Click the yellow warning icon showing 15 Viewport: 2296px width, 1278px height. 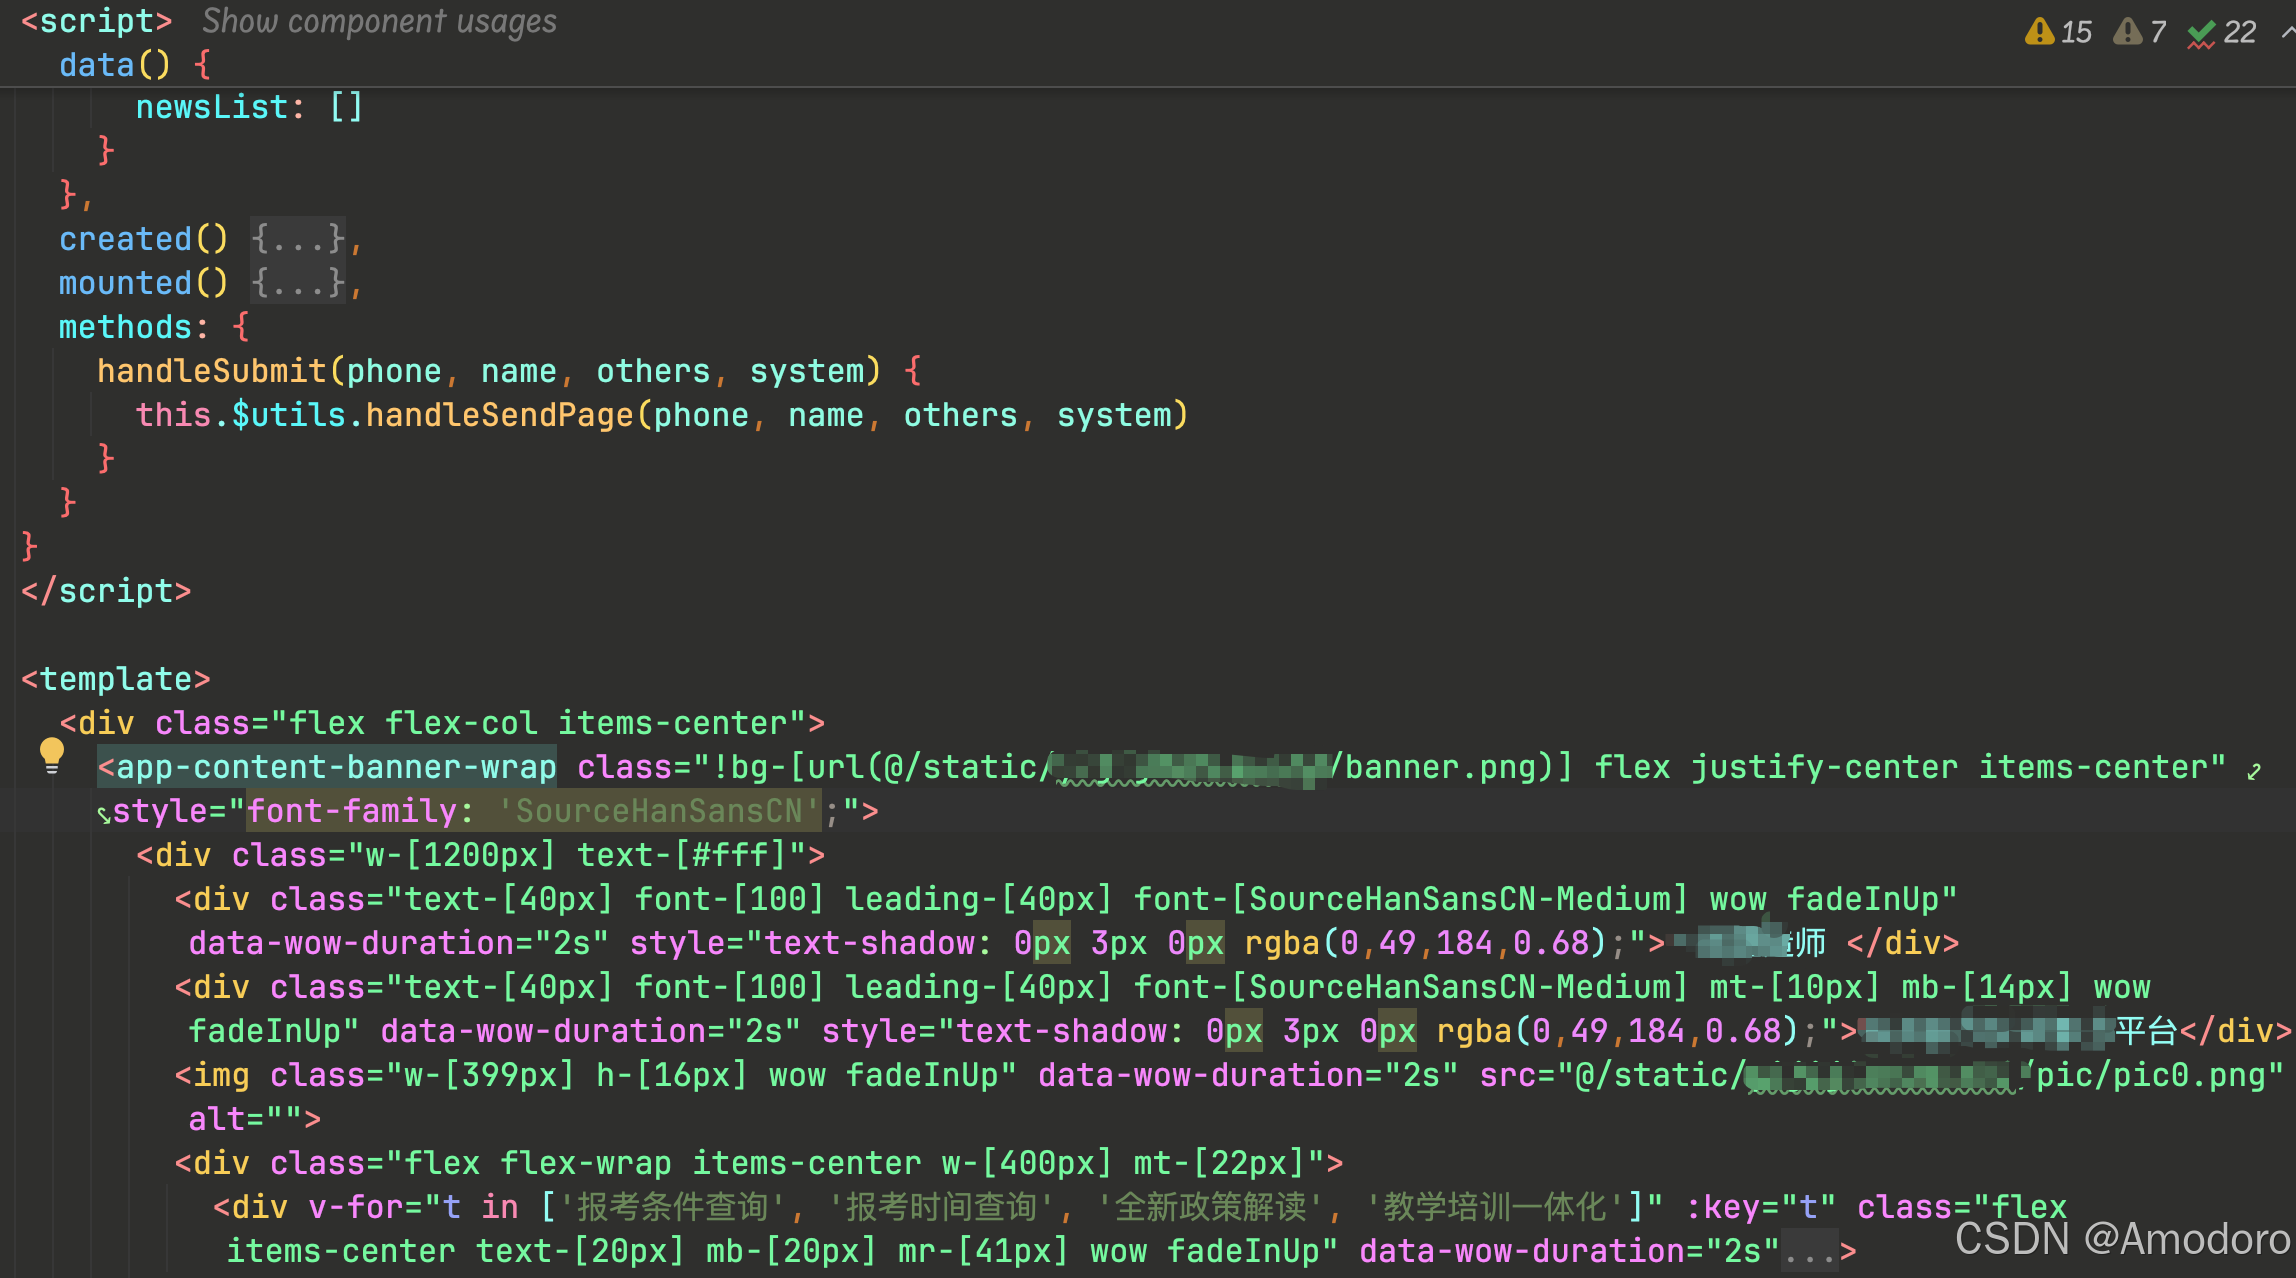coord(2039,32)
